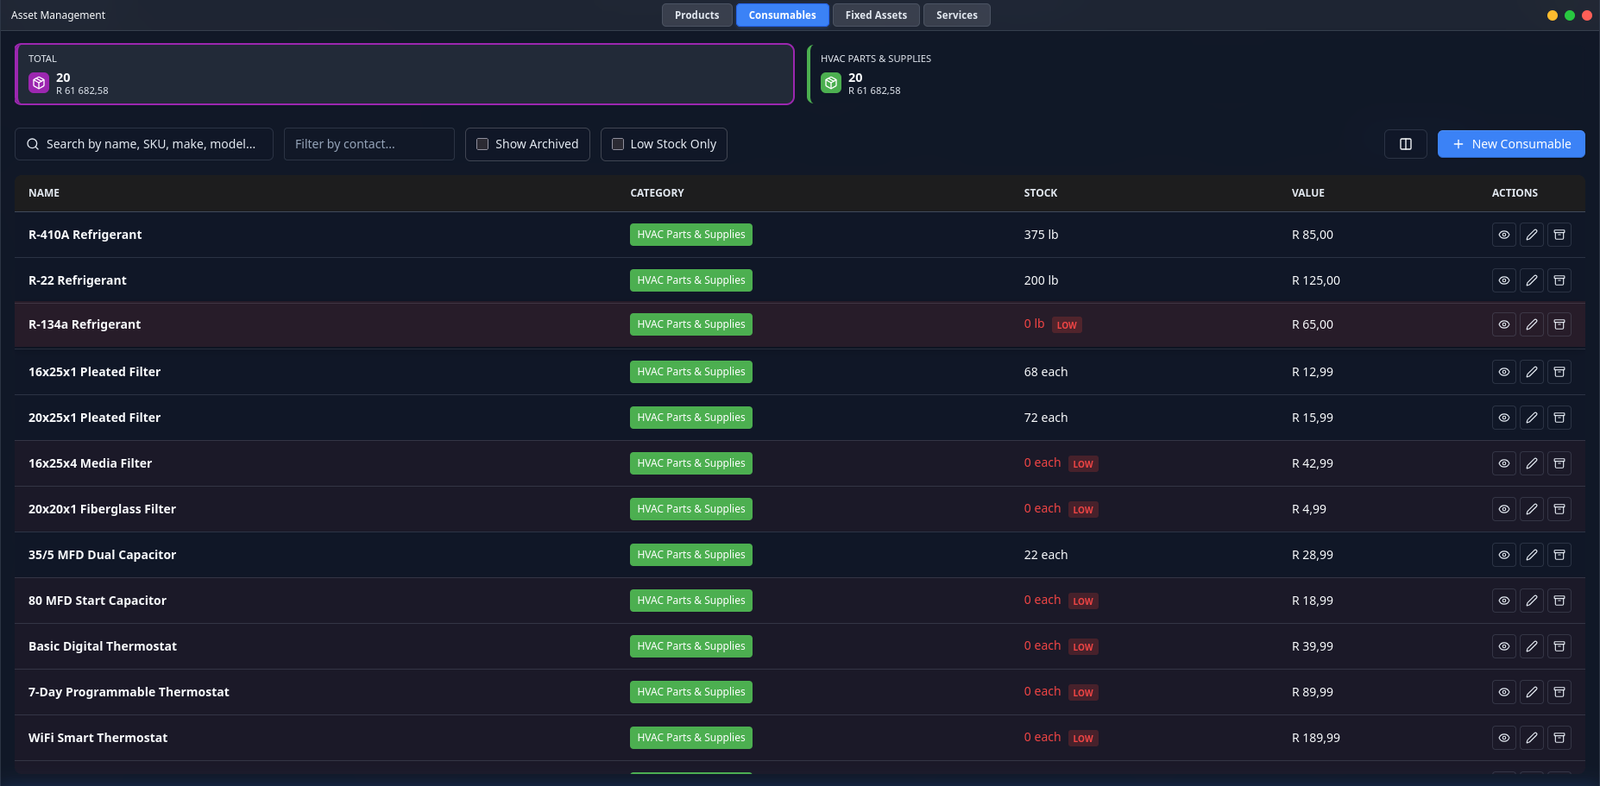Go to the Services tab
Image resolution: width=1600 pixels, height=786 pixels.
956,15
